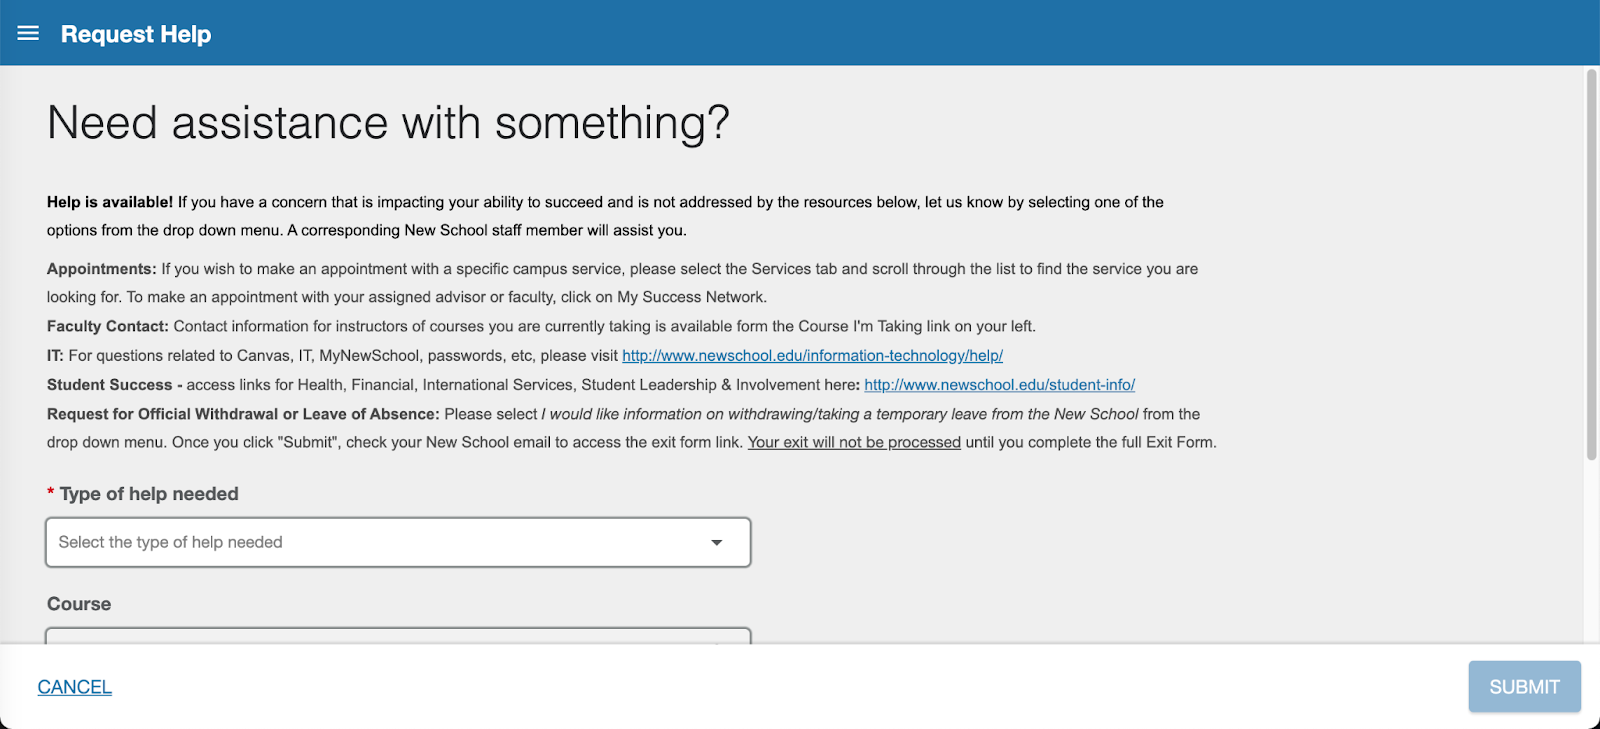Click the bold 'Help is available!' text
This screenshot has height=729, width=1600.
(110, 202)
